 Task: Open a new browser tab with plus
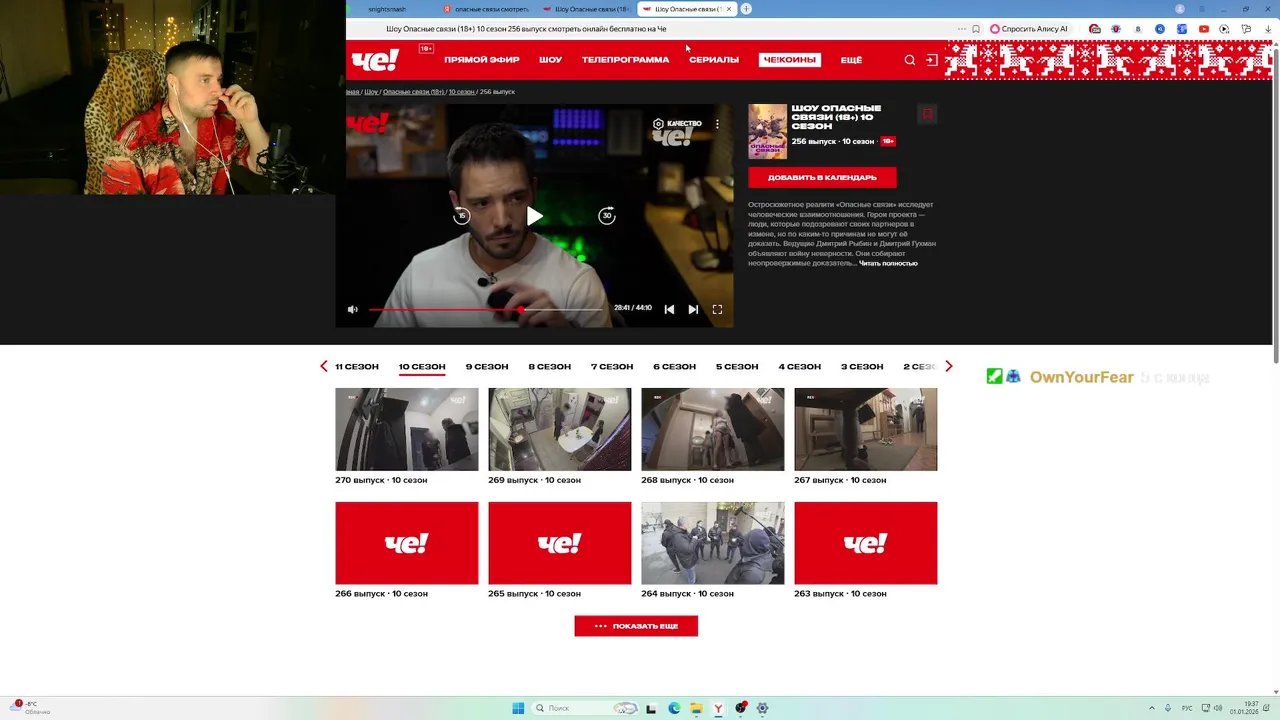pyautogui.click(x=746, y=9)
